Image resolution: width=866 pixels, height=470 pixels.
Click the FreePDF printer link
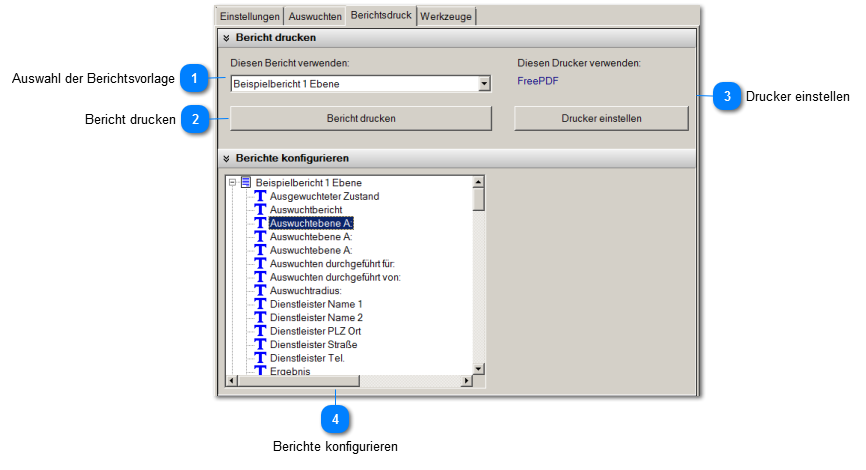point(538,81)
